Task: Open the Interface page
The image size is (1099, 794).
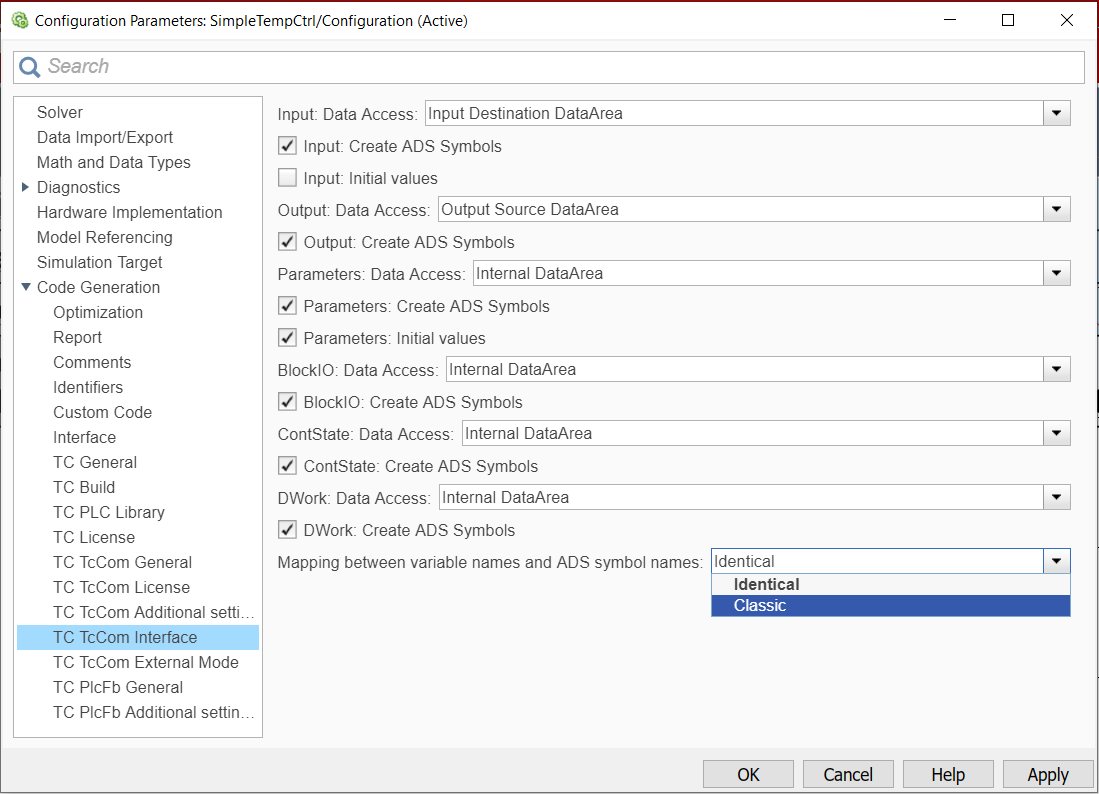Action: (84, 437)
